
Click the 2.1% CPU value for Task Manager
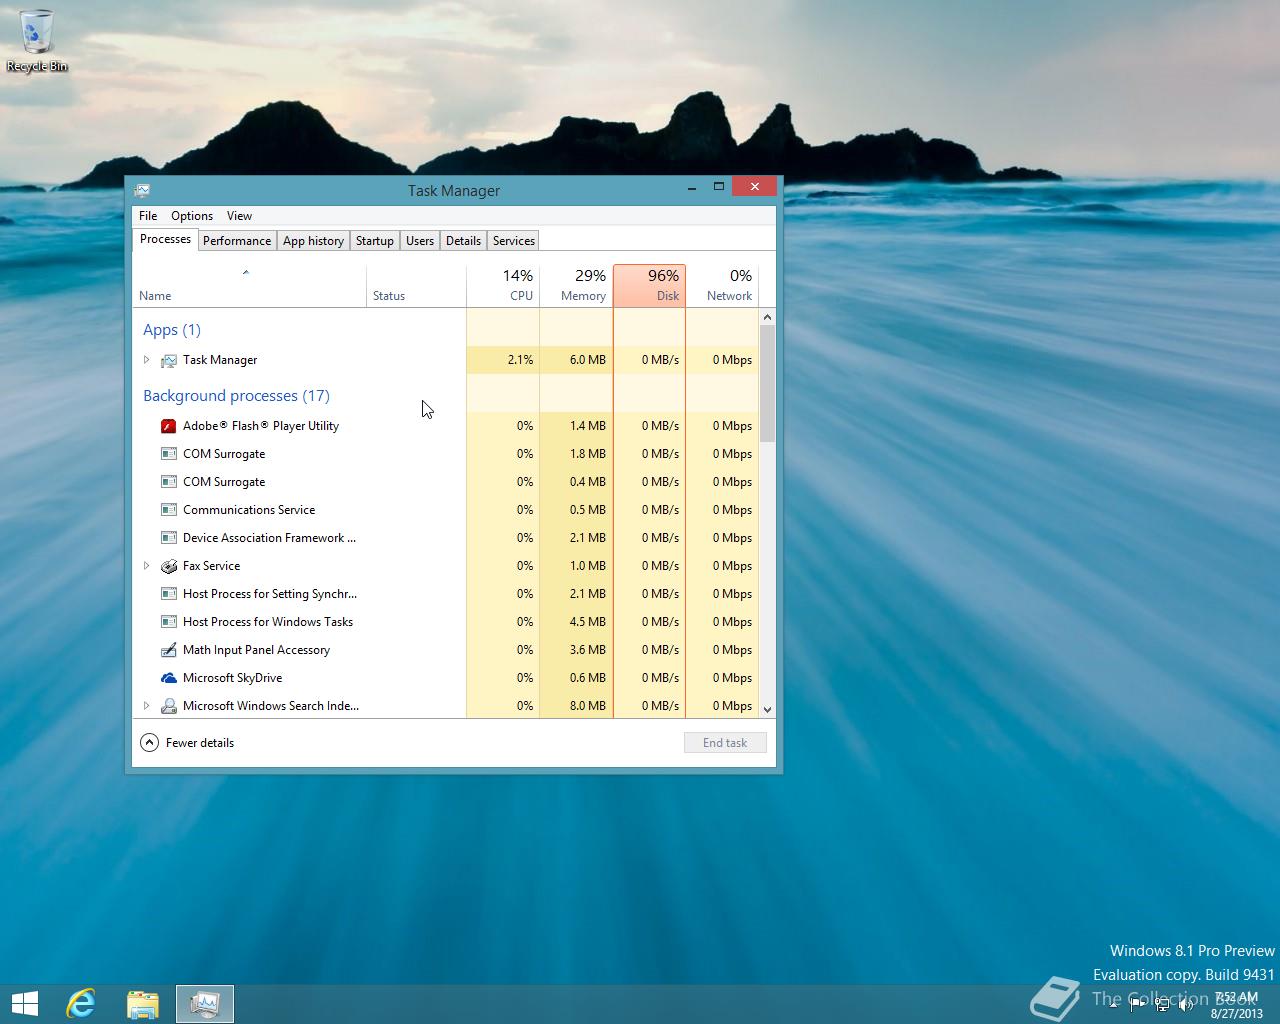[503, 360]
